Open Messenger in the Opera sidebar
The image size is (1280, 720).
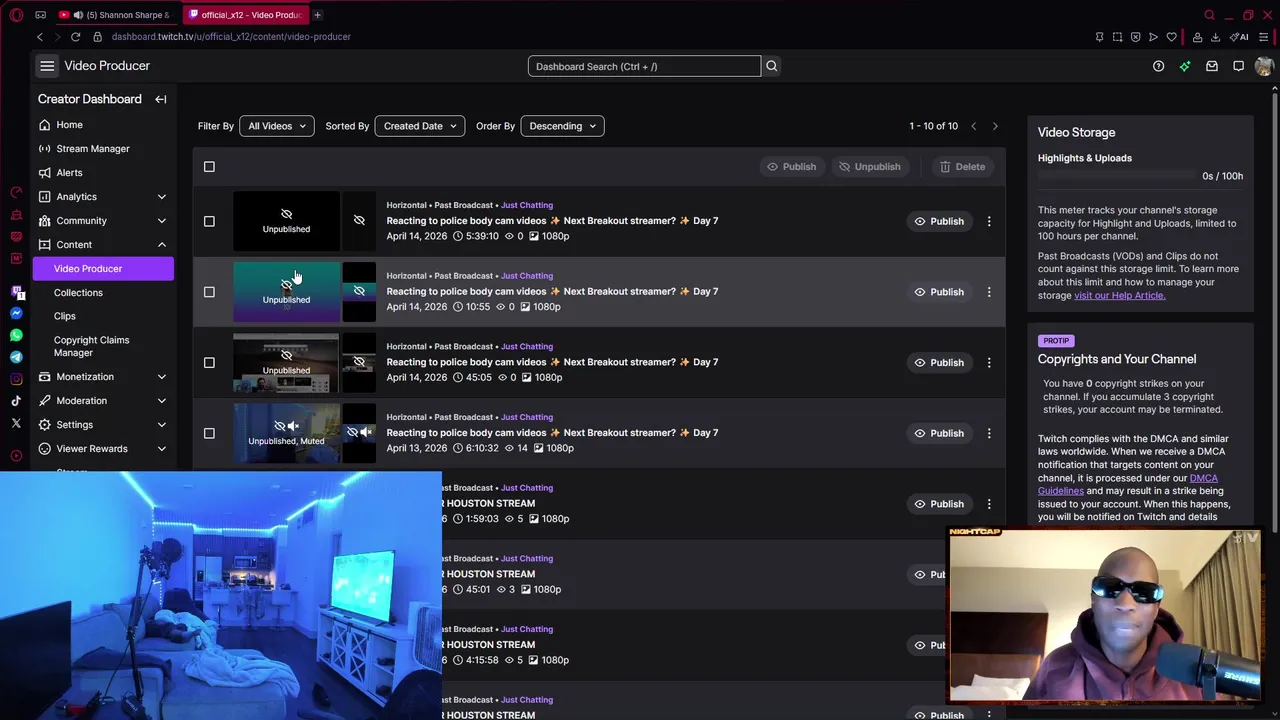click(x=16, y=314)
